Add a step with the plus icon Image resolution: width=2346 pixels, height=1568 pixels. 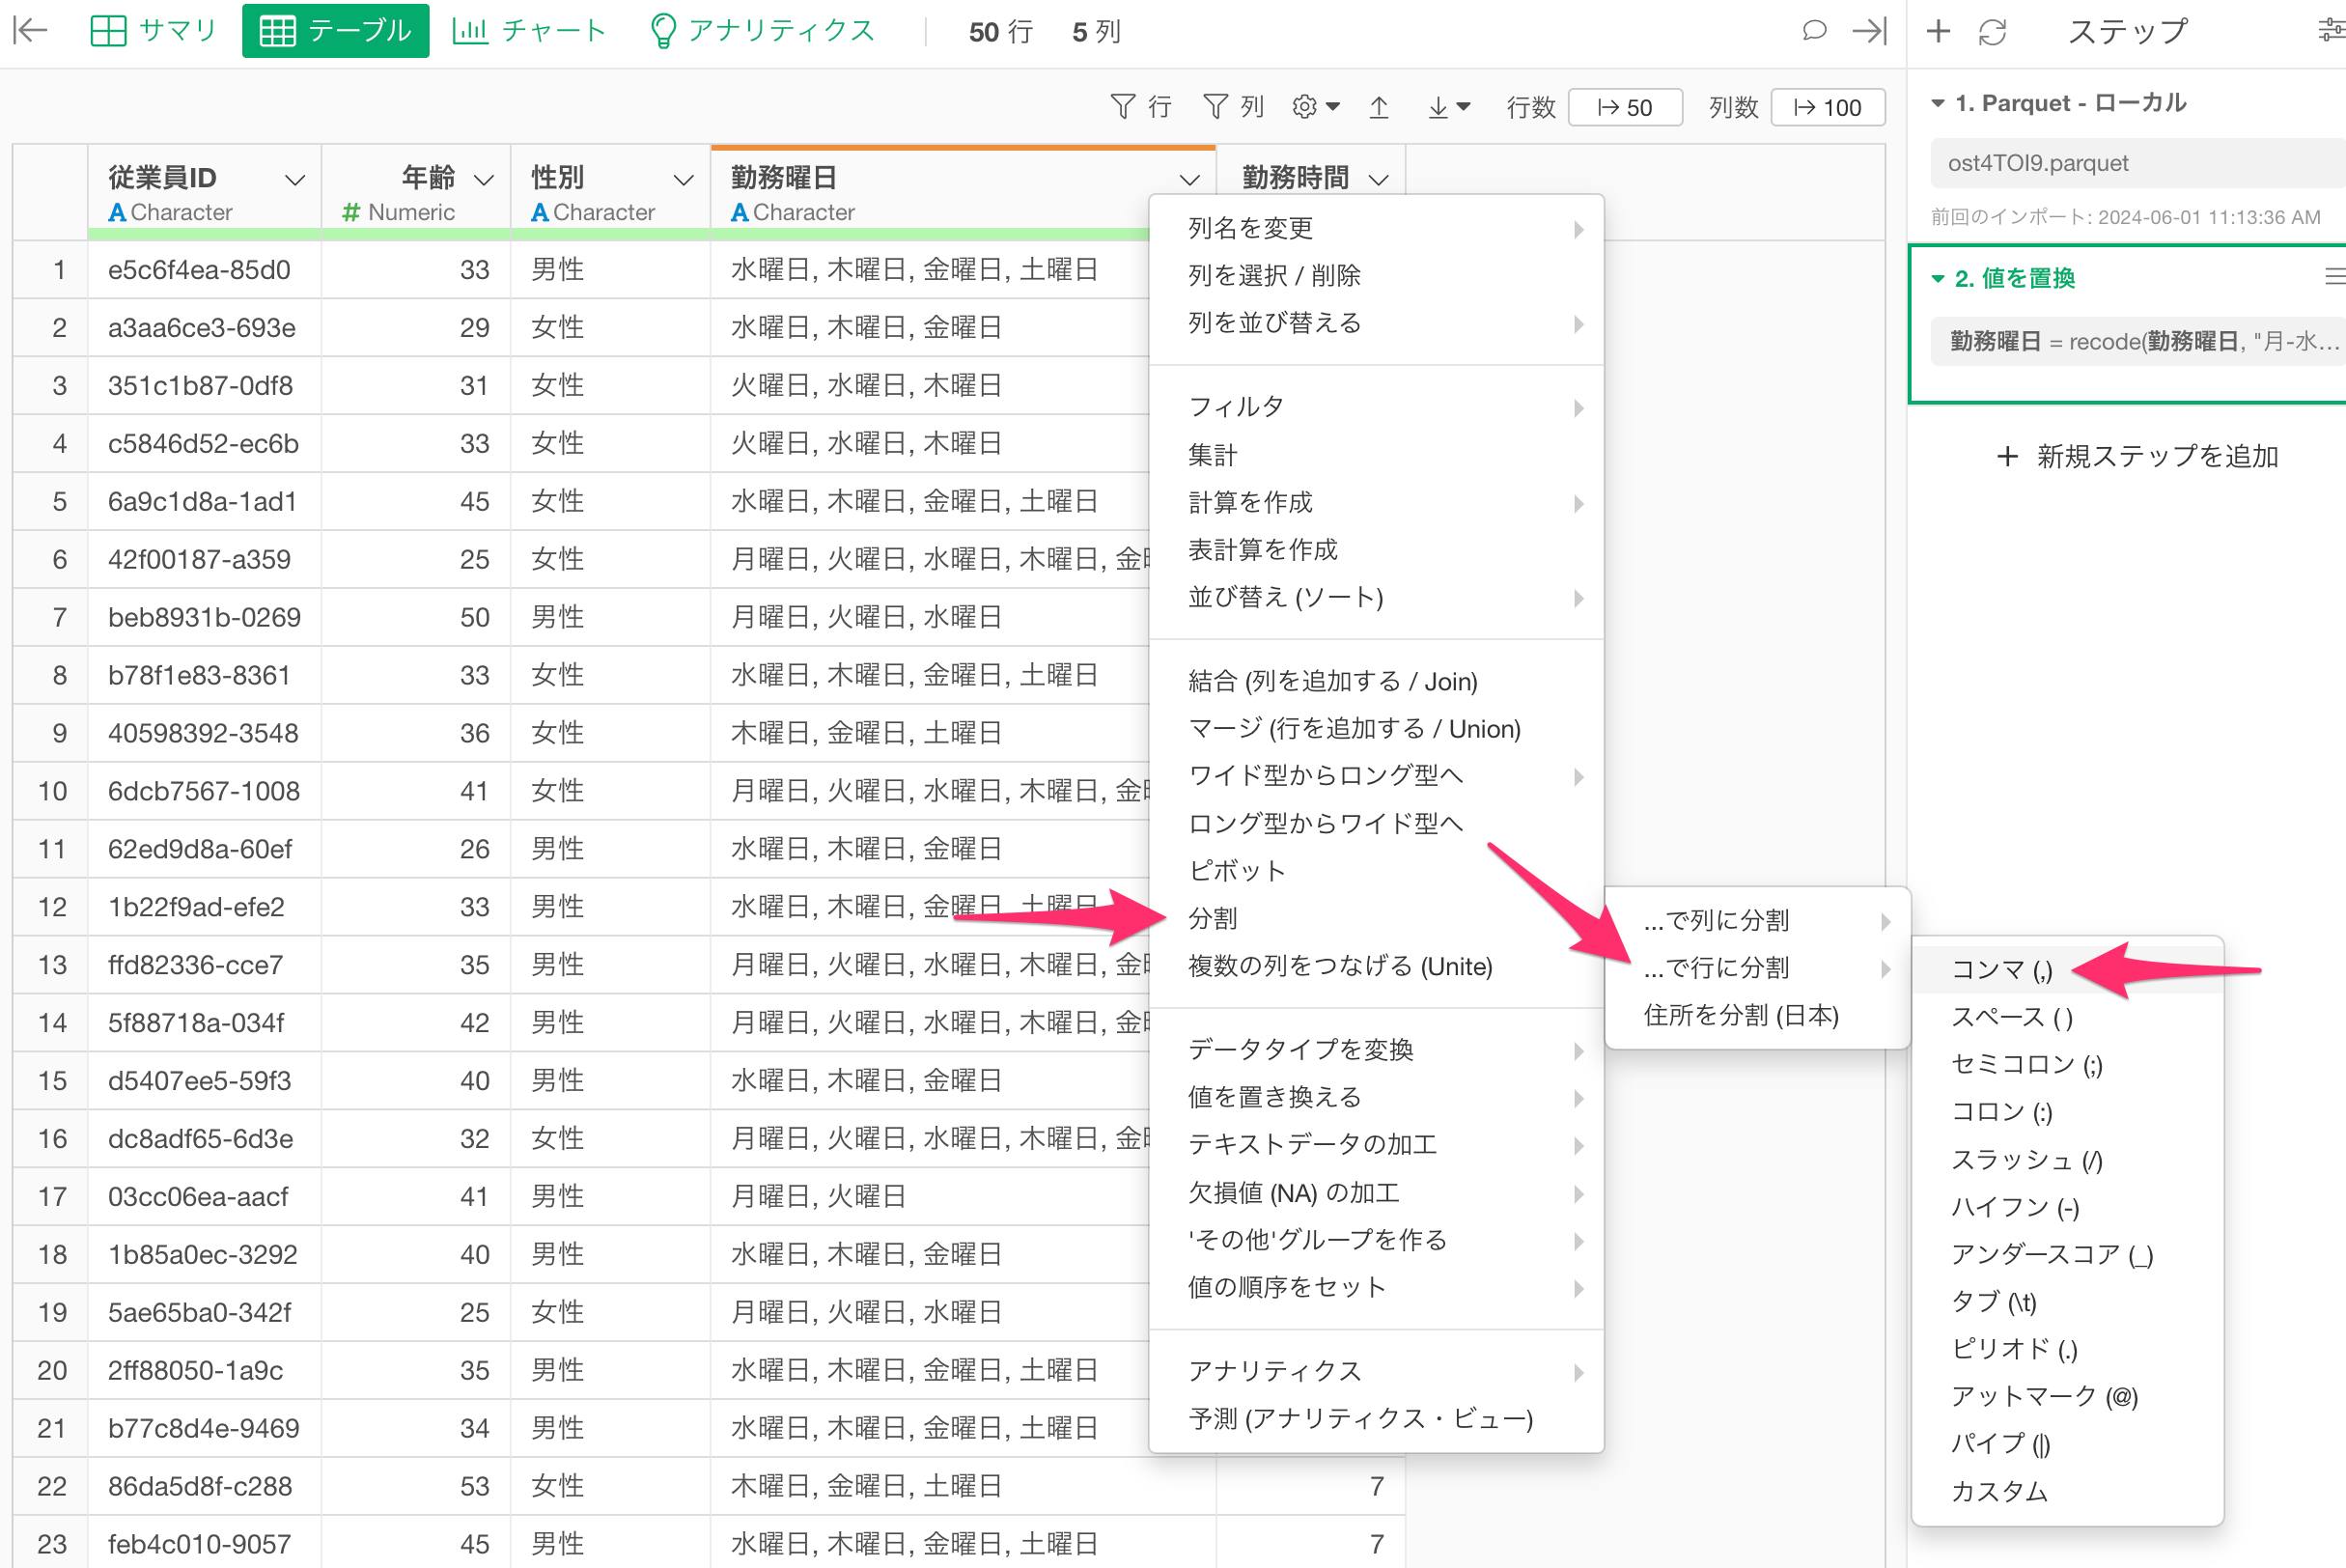tap(1938, 31)
